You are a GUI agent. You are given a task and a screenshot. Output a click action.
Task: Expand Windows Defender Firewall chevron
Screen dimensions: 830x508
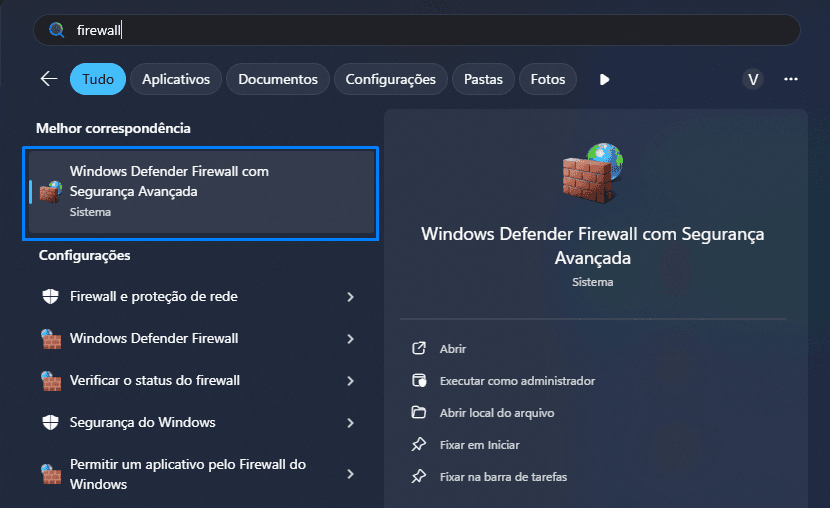(350, 339)
